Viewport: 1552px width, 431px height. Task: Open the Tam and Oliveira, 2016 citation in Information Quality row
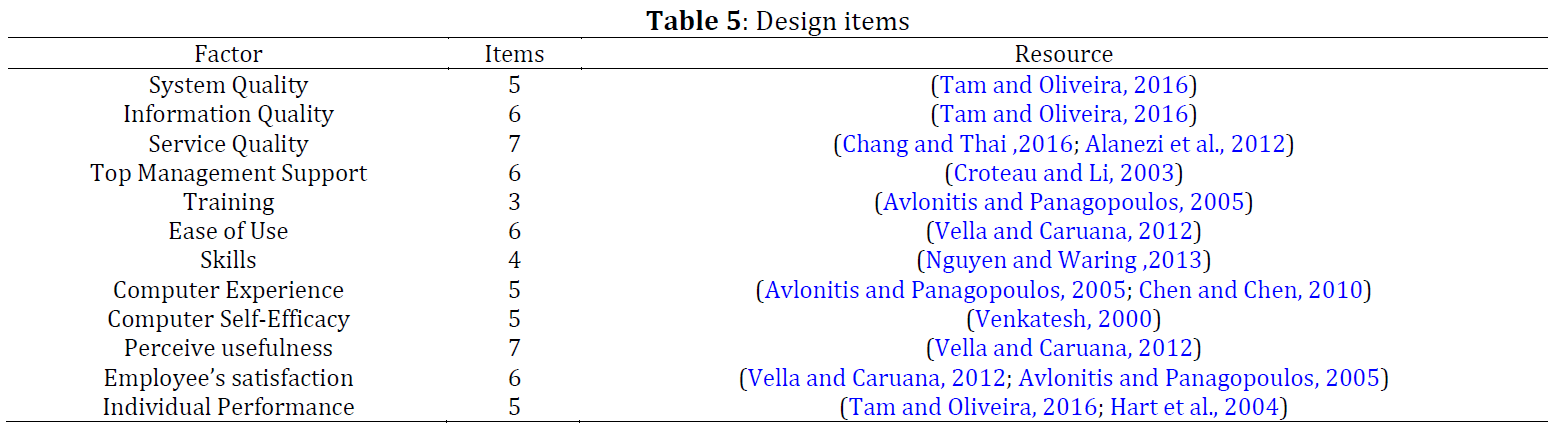[1064, 114]
